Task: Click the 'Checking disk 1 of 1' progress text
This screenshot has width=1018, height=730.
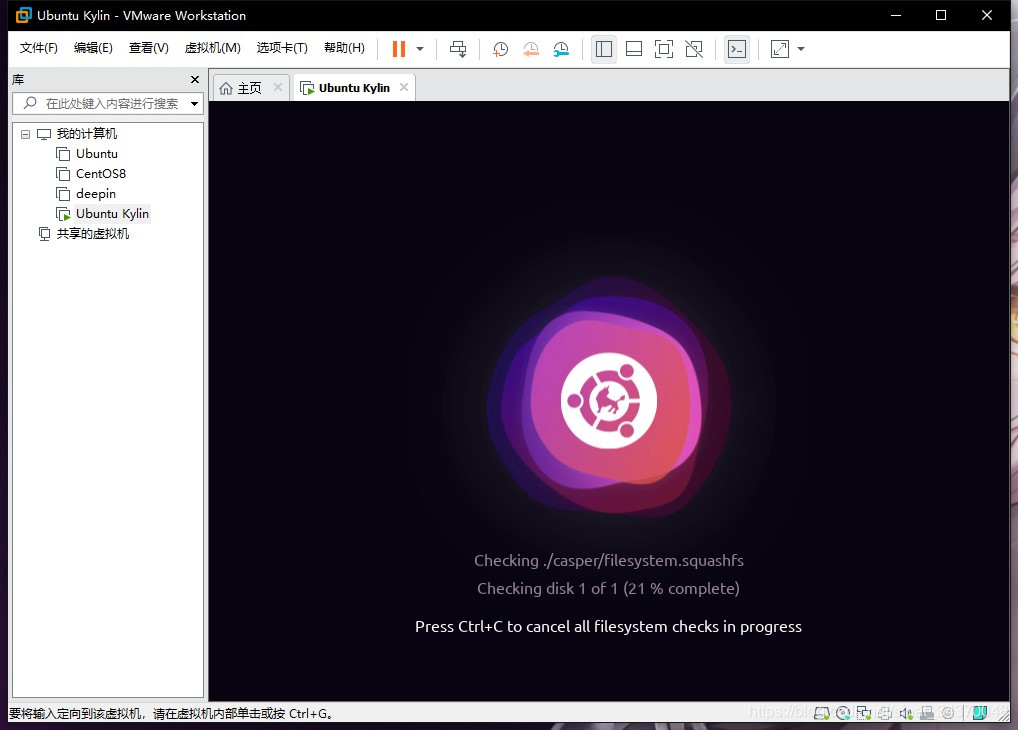Action: 608,588
